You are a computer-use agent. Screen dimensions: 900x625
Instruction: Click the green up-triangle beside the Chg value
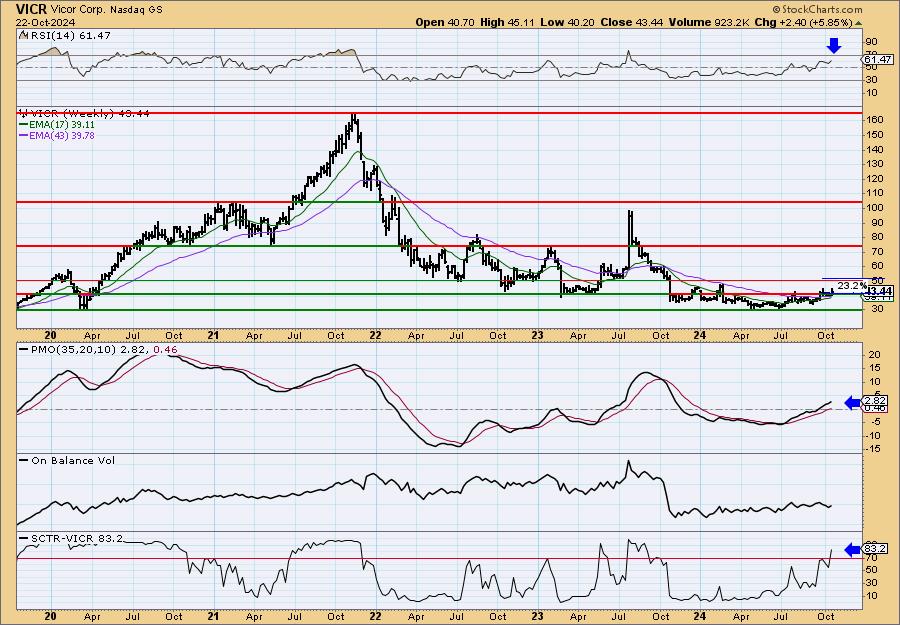pyautogui.click(x=859, y=23)
